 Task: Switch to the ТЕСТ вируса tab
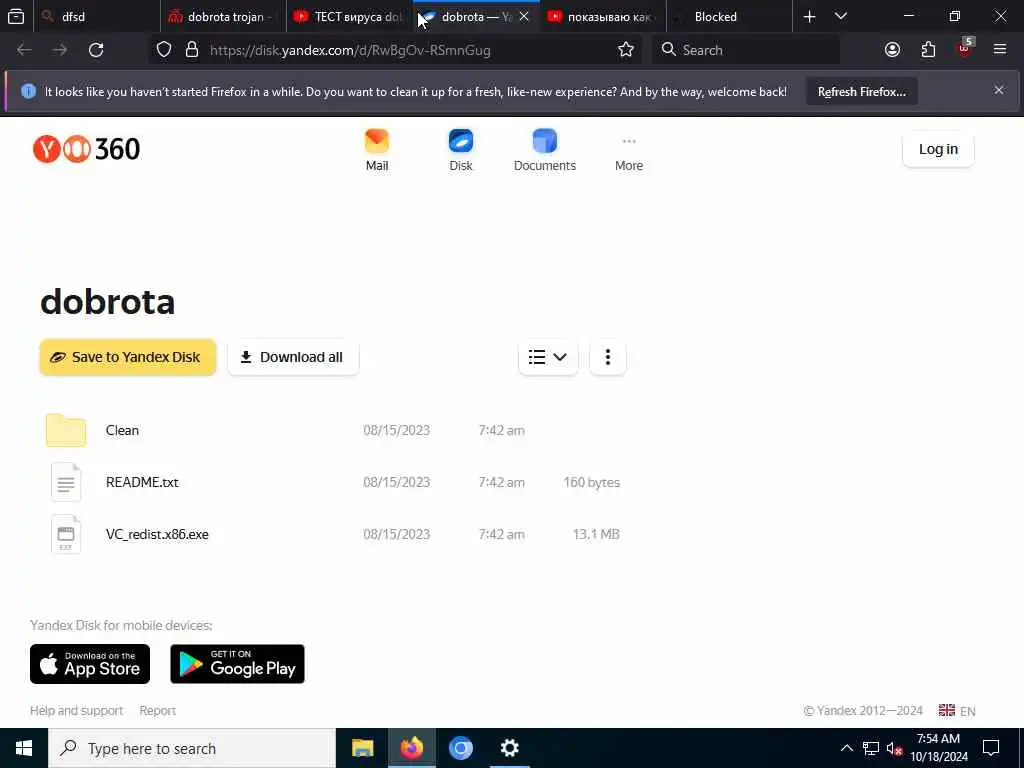tap(349, 17)
